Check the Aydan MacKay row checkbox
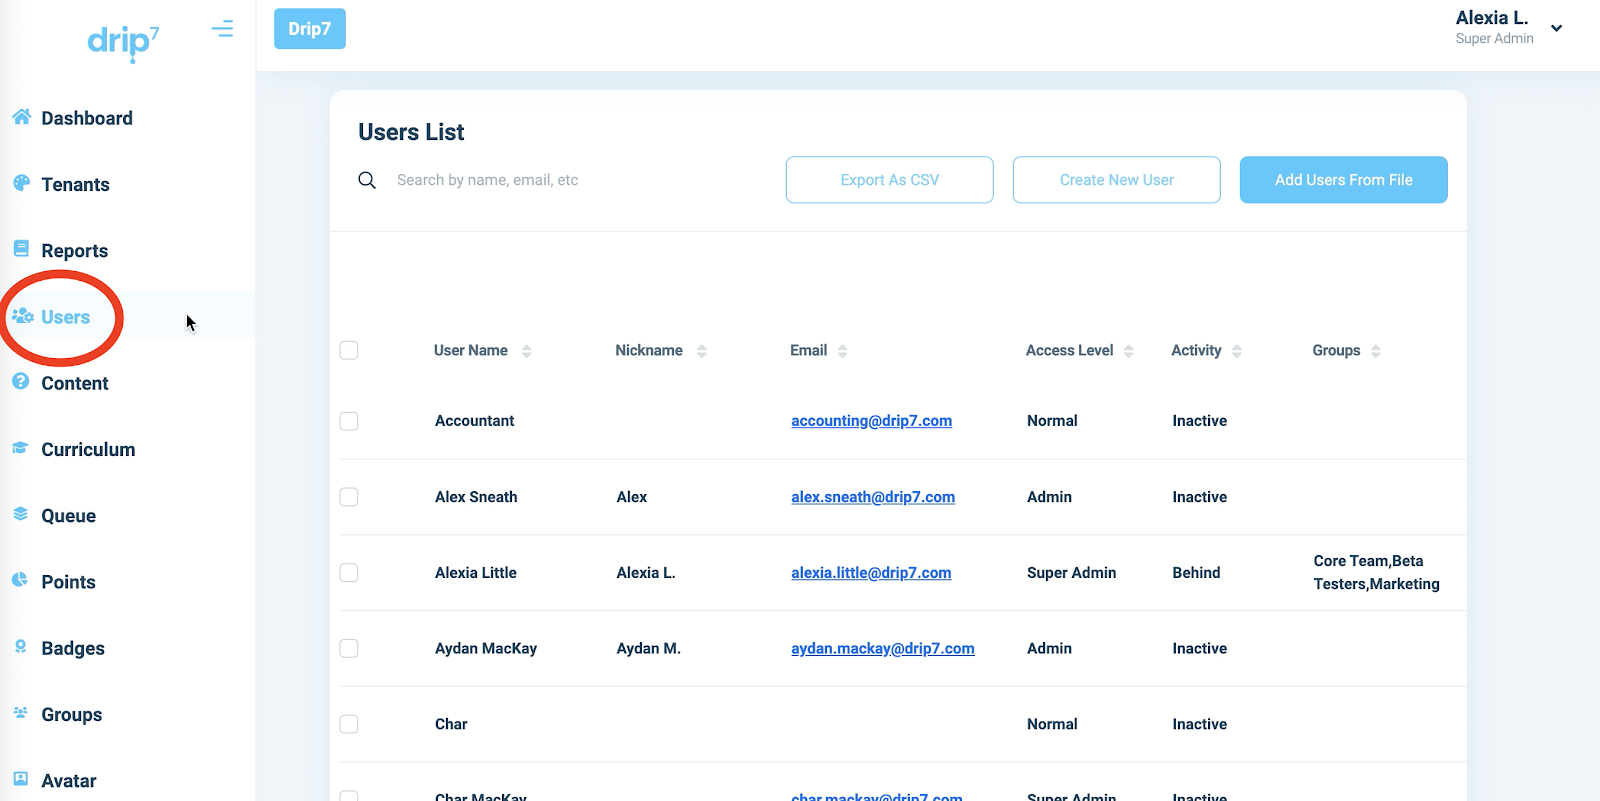This screenshot has width=1600, height=801. click(x=349, y=648)
